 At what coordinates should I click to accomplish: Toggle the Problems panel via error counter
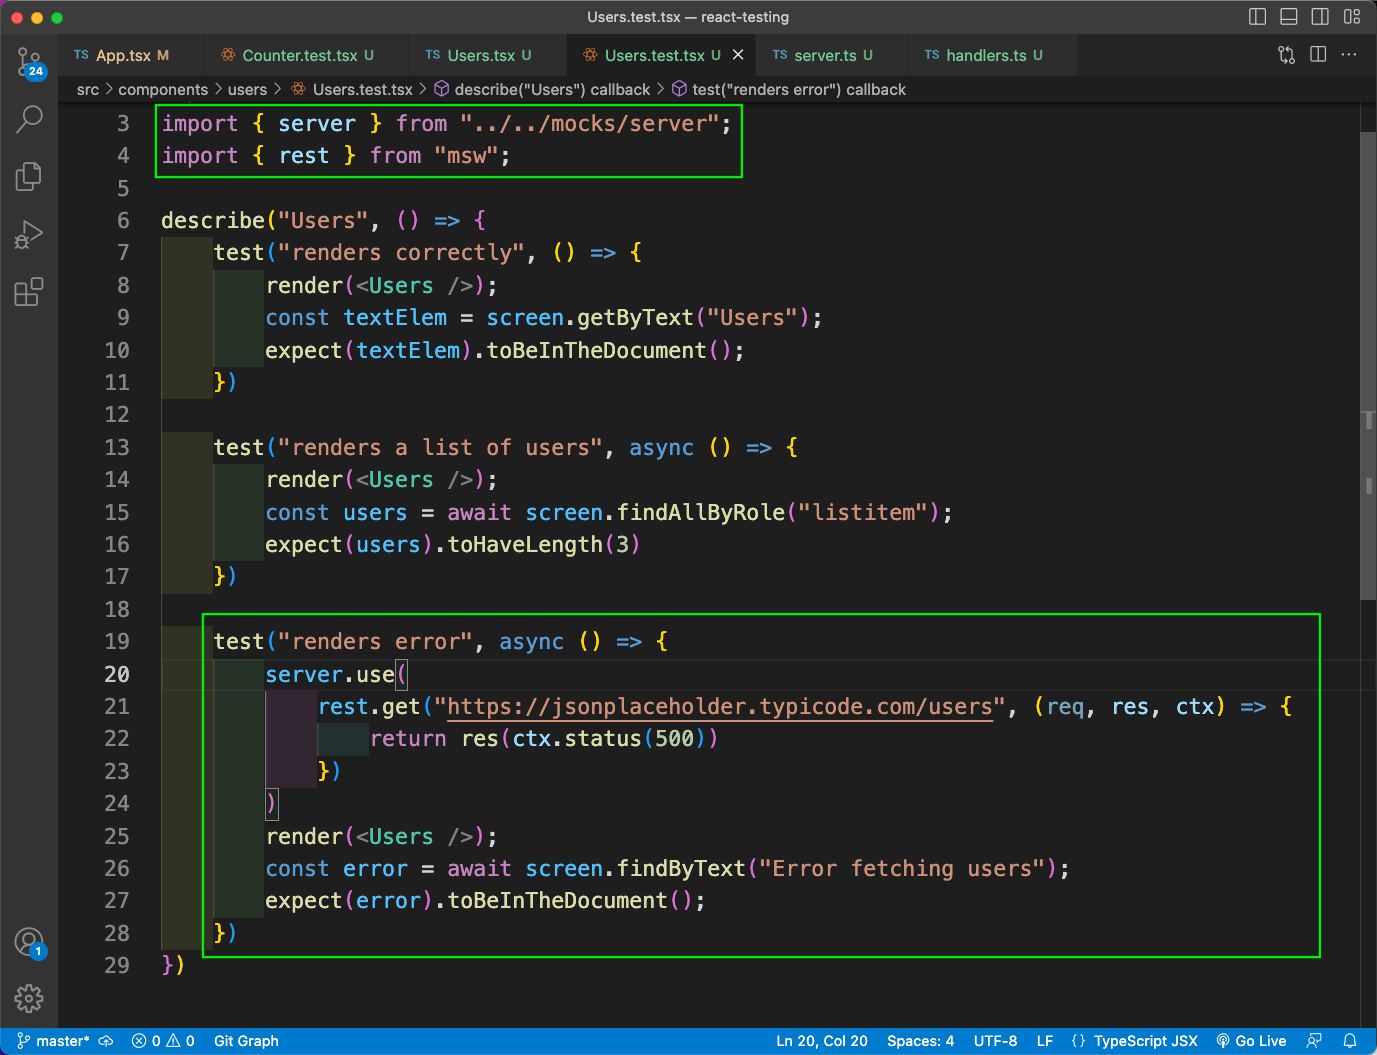pyautogui.click(x=163, y=1040)
